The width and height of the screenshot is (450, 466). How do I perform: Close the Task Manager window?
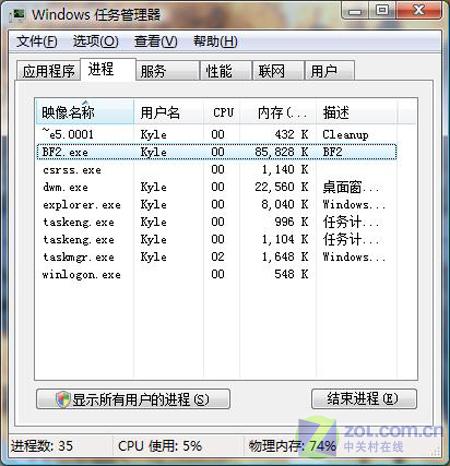click(418, 11)
